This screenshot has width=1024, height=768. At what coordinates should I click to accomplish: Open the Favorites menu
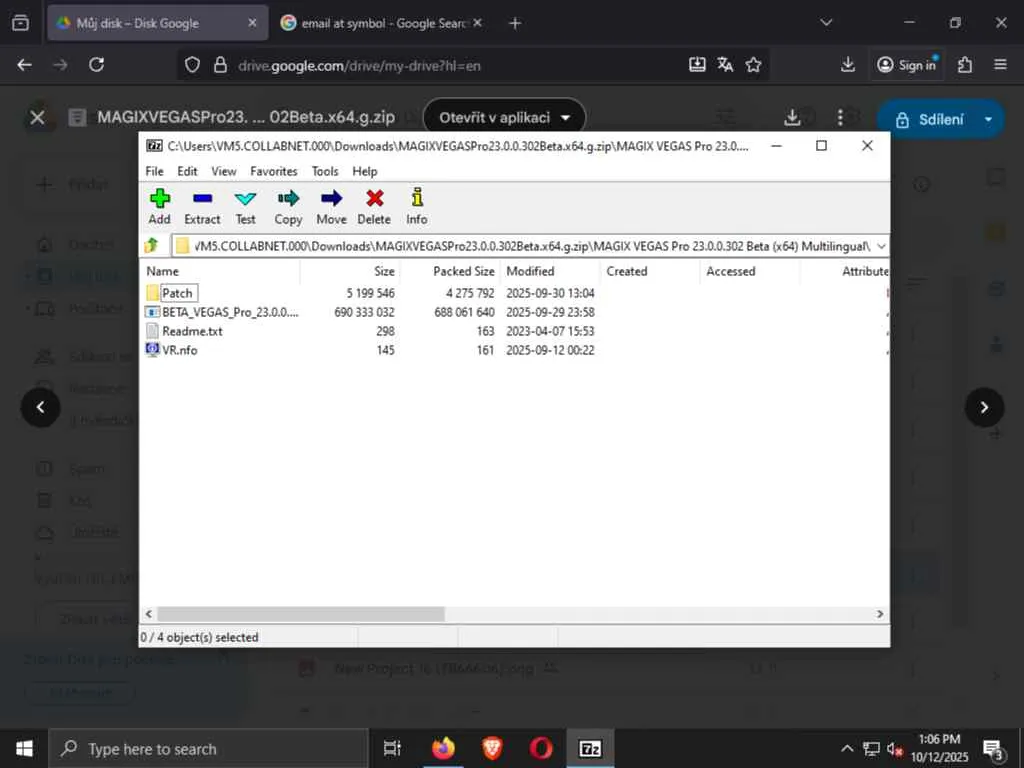point(274,171)
